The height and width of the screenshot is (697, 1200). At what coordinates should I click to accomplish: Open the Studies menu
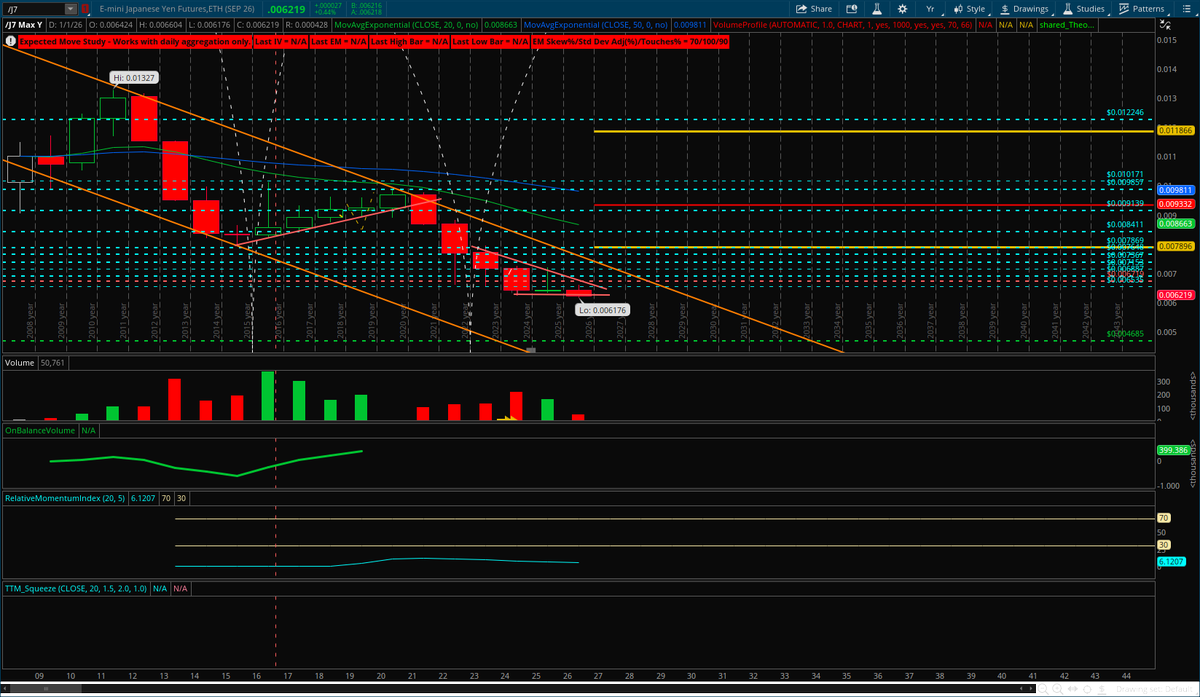tap(1083, 8)
